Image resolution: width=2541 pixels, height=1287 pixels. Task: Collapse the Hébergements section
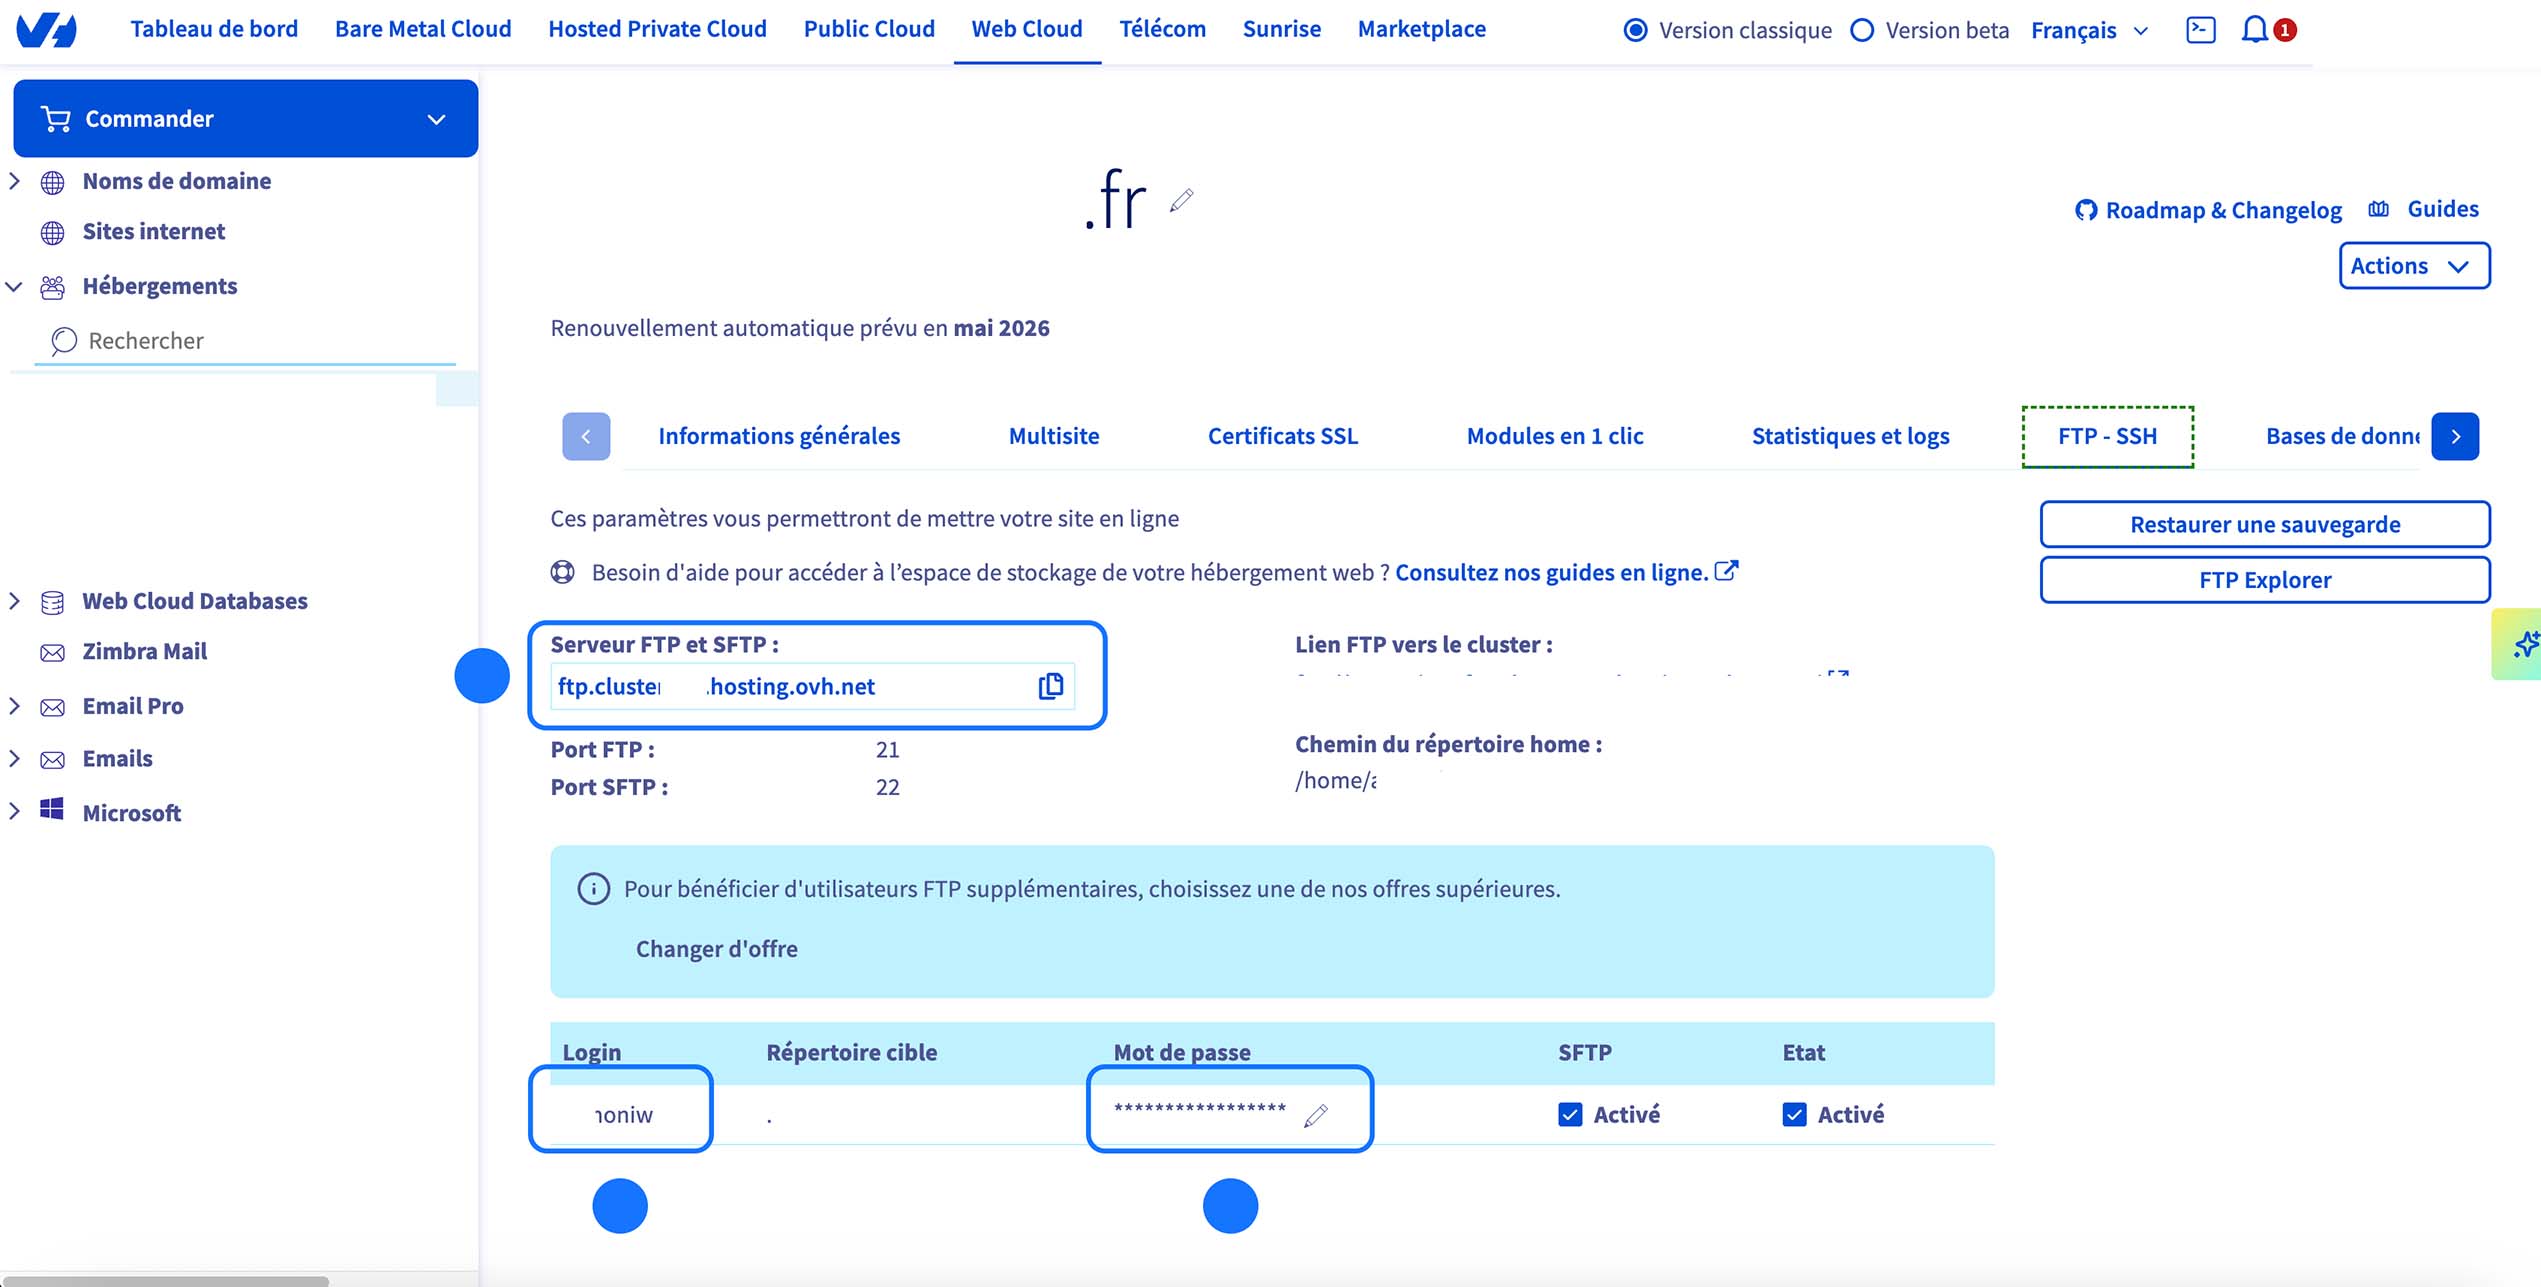13,286
